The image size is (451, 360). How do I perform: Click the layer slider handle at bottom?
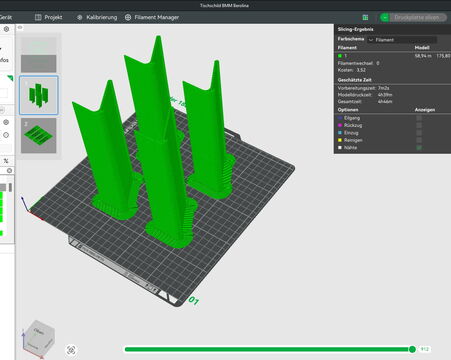[x=412, y=349]
